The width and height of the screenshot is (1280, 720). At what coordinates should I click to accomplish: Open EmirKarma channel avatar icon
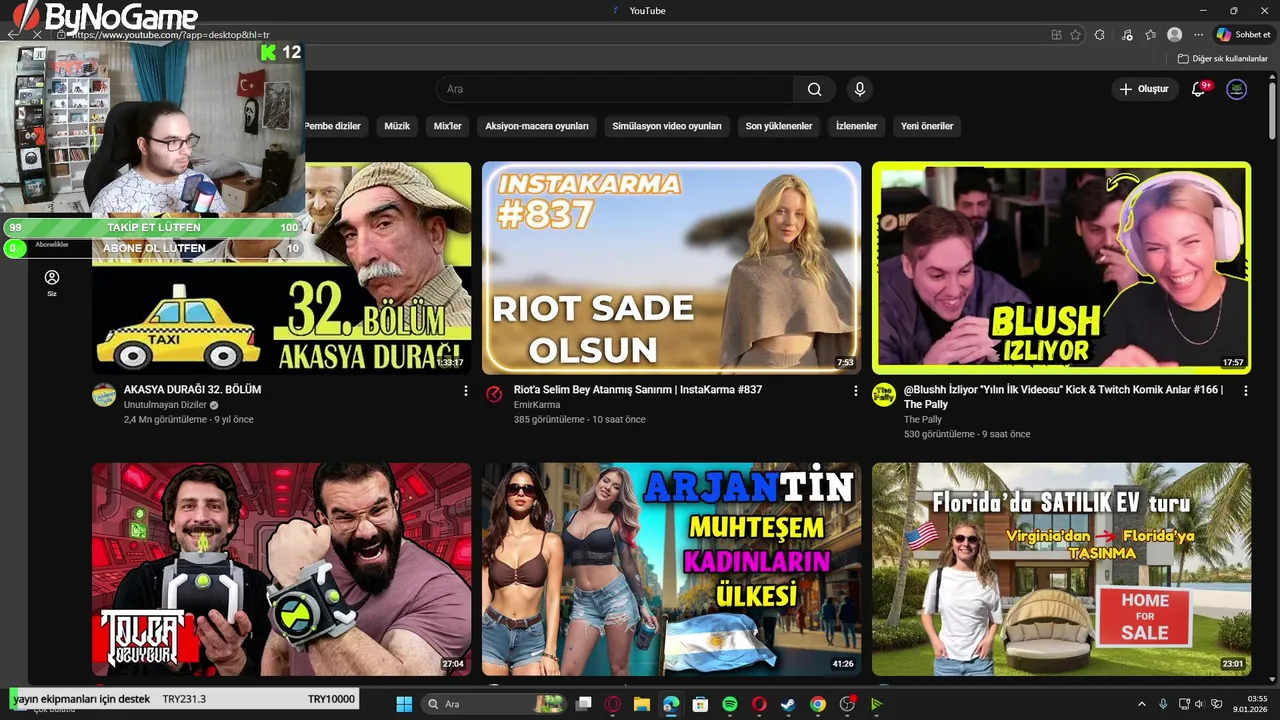click(x=494, y=395)
